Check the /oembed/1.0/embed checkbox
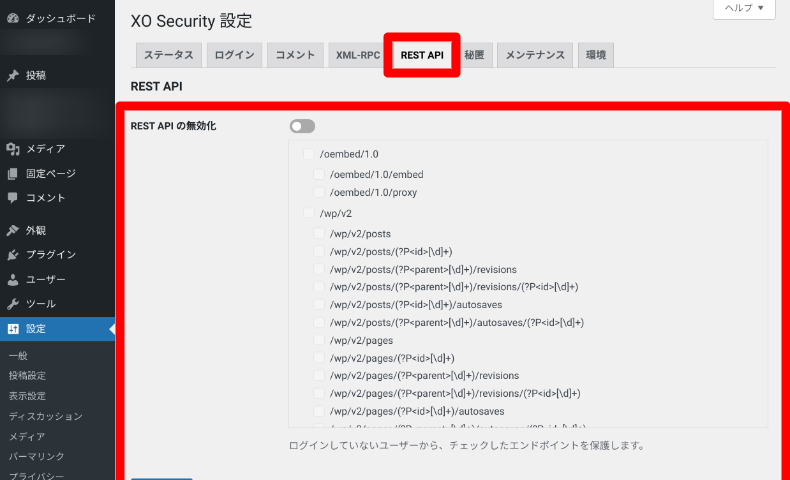 click(x=319, y=174)
